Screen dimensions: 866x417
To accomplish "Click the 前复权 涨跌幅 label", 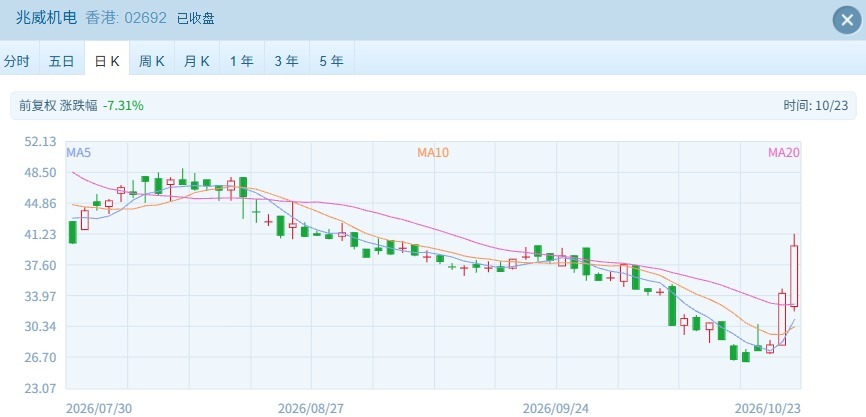I will (59, 105).
